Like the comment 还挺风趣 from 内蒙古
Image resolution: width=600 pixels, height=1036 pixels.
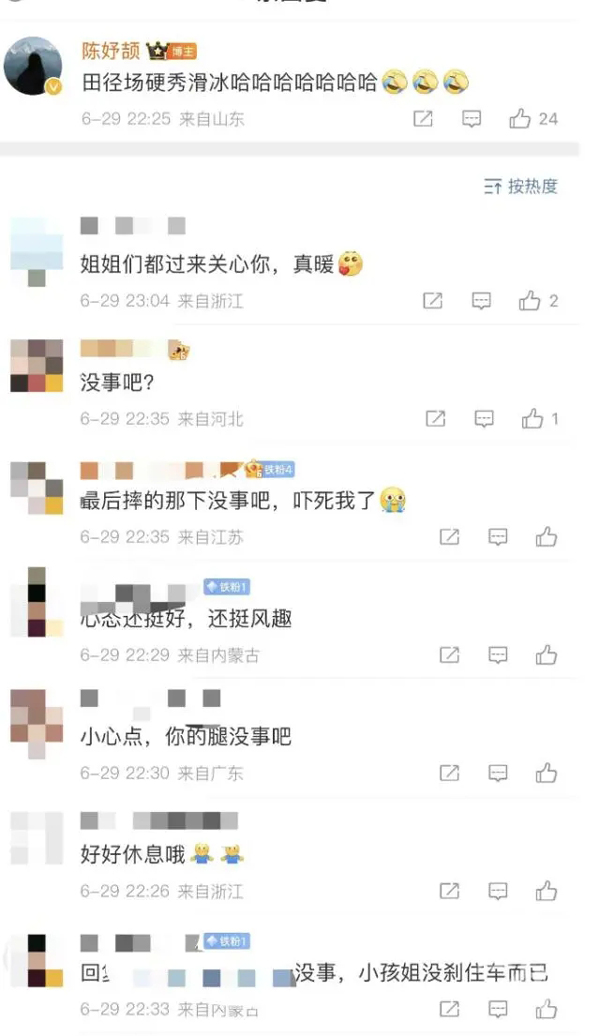(x=546, y=655)
